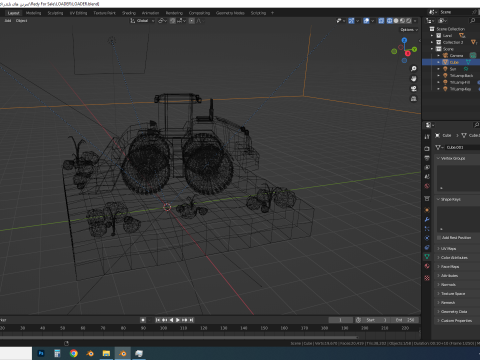Open the Object Constraints properties tab
Screen dimensions: 480x360
427,247
